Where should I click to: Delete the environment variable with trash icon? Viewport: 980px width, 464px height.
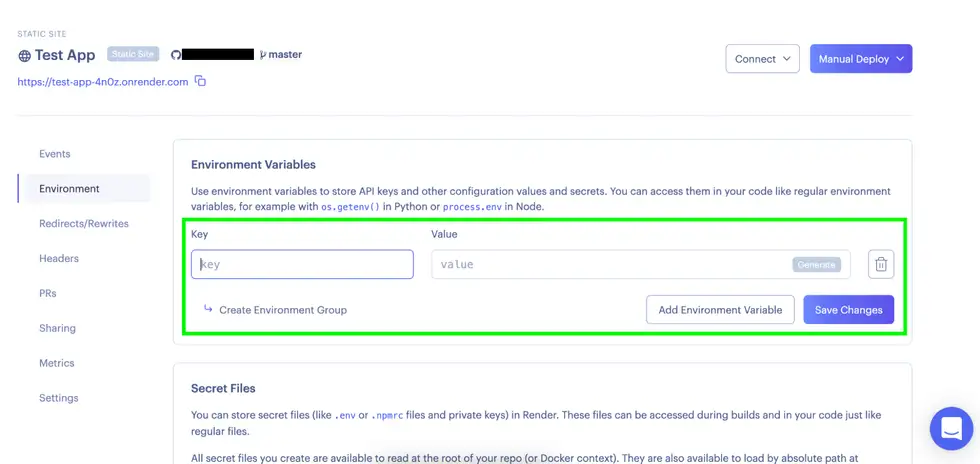[x=881, y=264]
